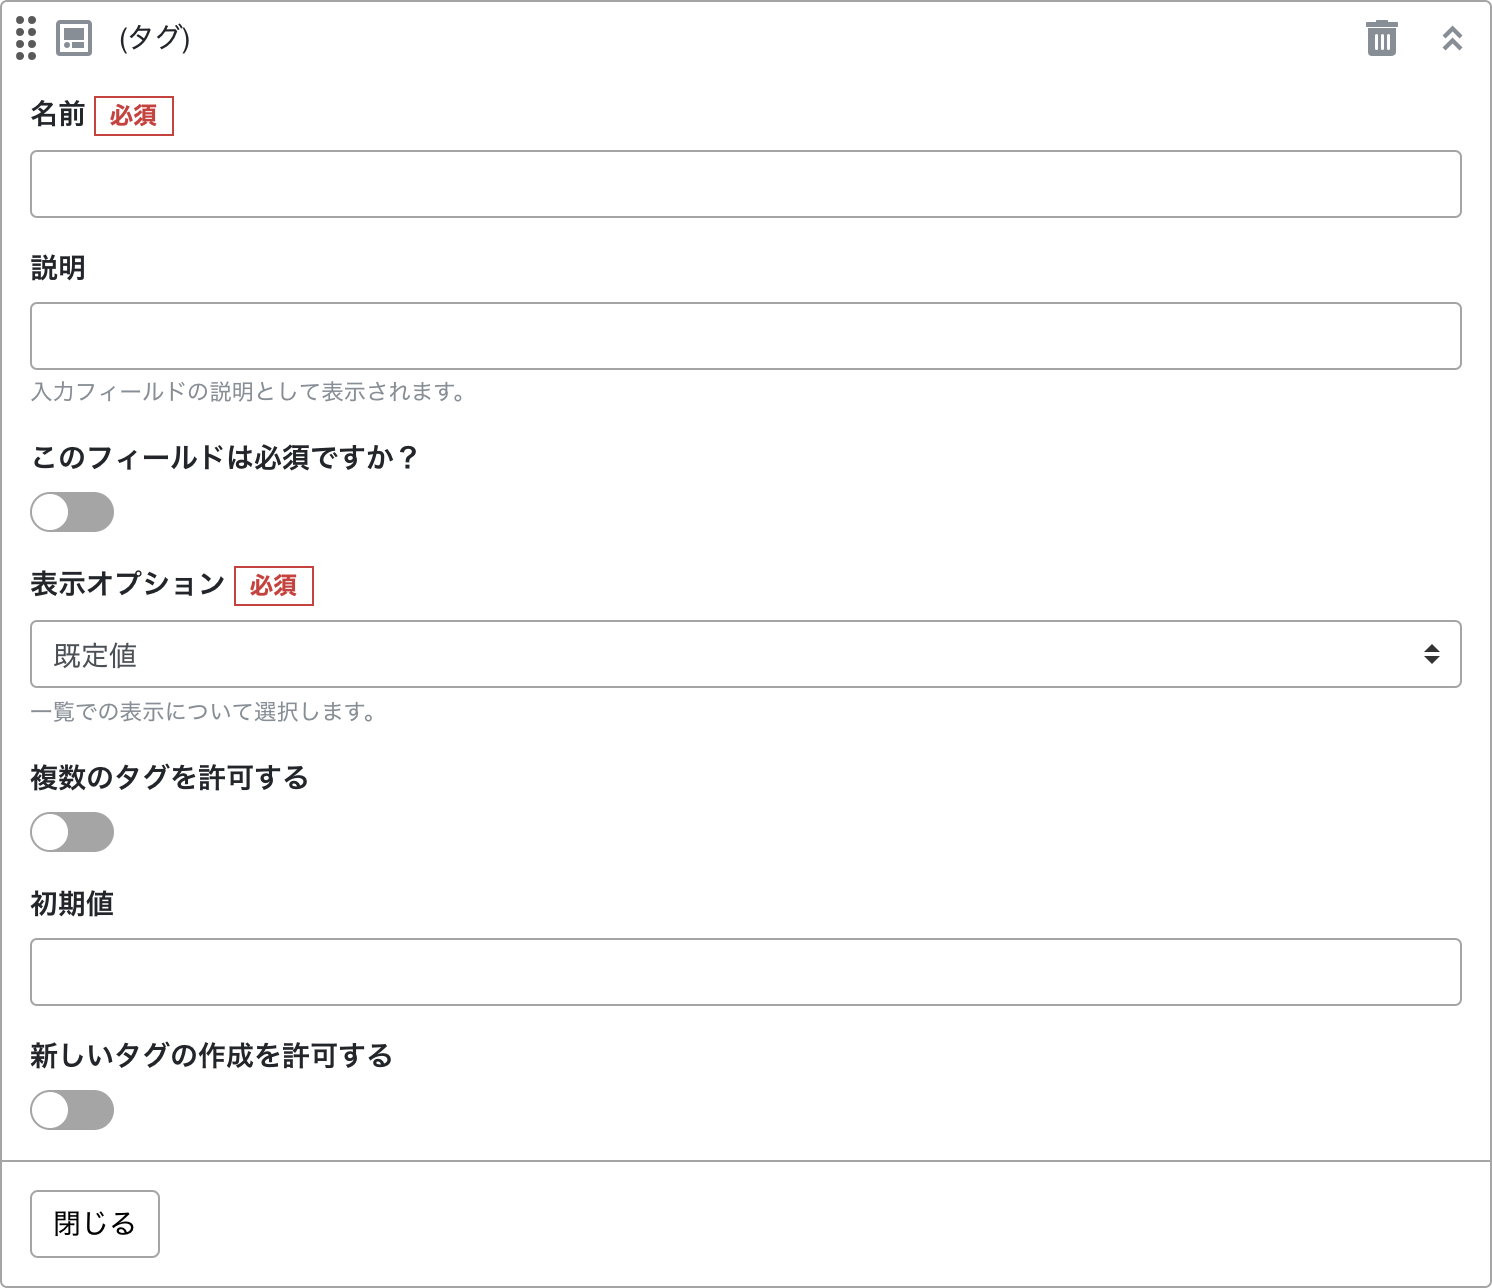Click the tag field type icon

74,38
